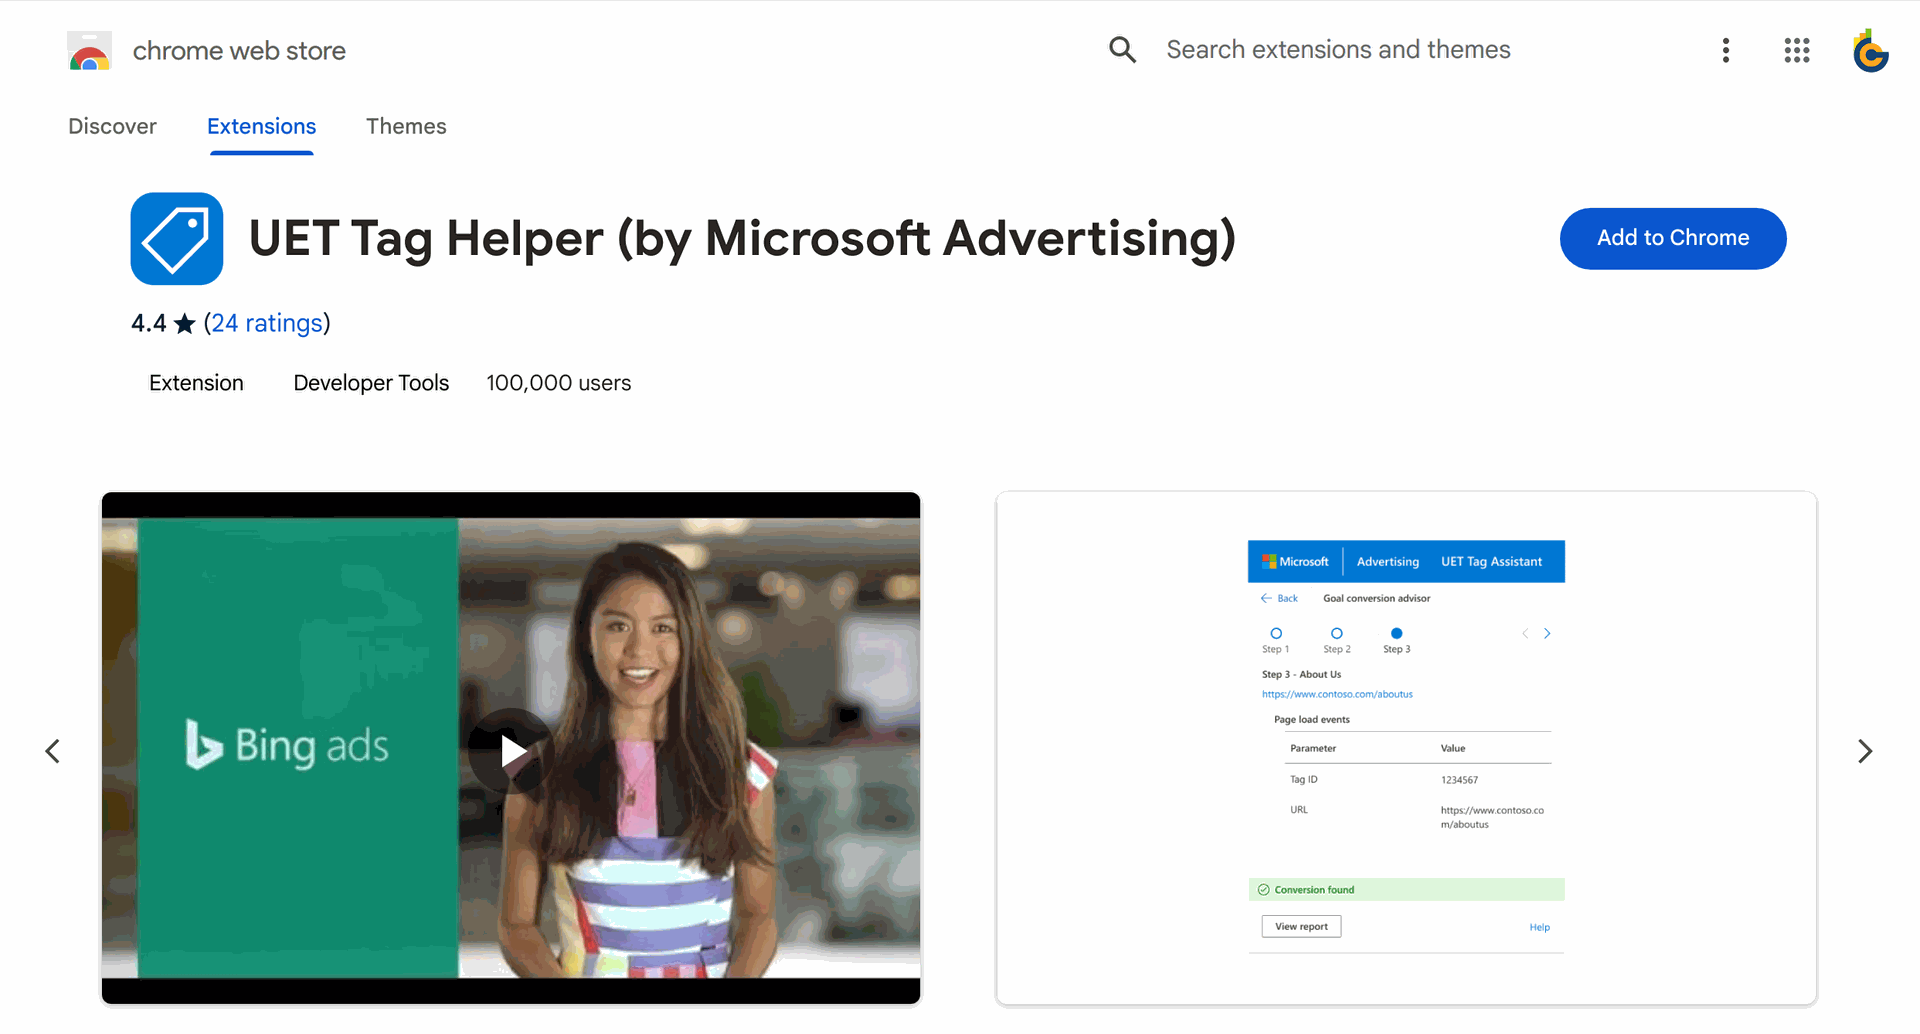Image resolution: width=1920 pixels, height=1034 pixels.
Task: Advance carousel with right arrow
Action: point(1864,751)
